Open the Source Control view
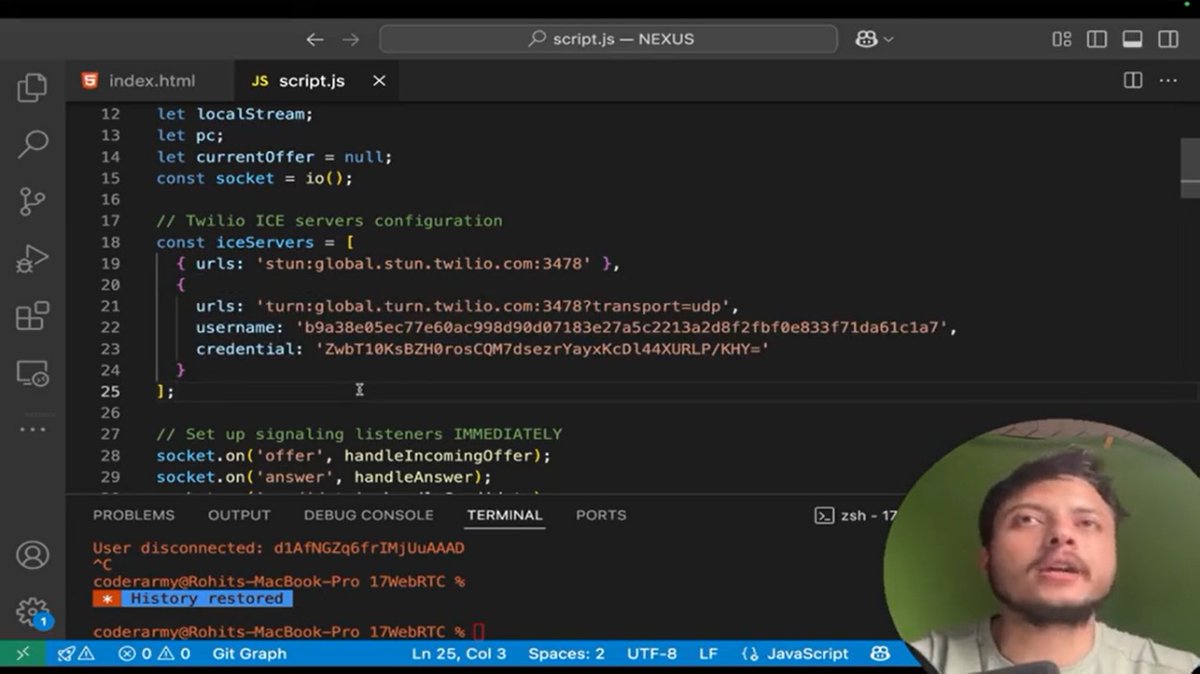Screen dimensions: 1200x674 click(x=31, y=202)
